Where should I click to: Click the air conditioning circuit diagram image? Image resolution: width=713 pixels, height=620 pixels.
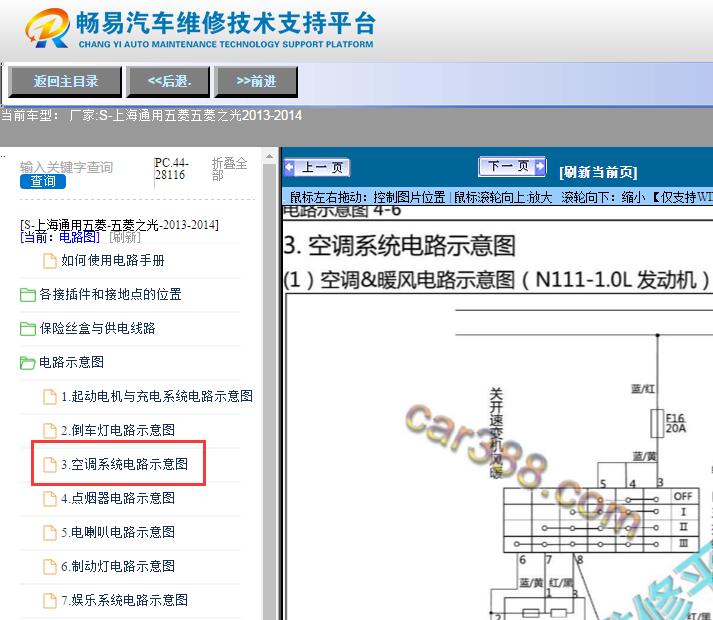click(499, 457)
